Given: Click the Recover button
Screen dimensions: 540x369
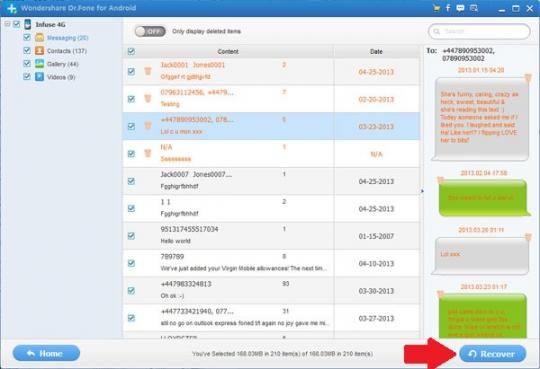Looking at the screenshot, I should [x=492, y=354].
